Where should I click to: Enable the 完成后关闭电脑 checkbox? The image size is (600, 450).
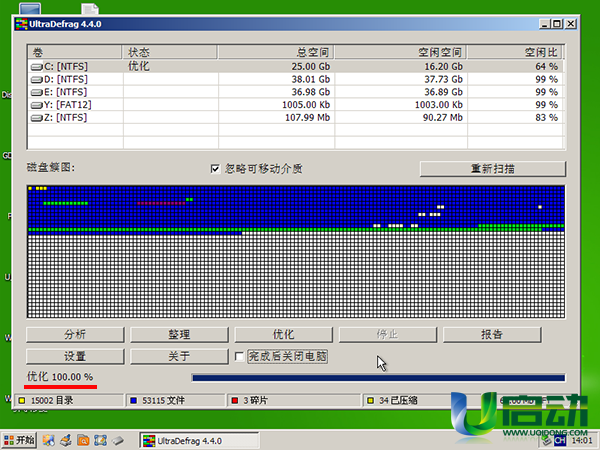[x=240, y=357]
